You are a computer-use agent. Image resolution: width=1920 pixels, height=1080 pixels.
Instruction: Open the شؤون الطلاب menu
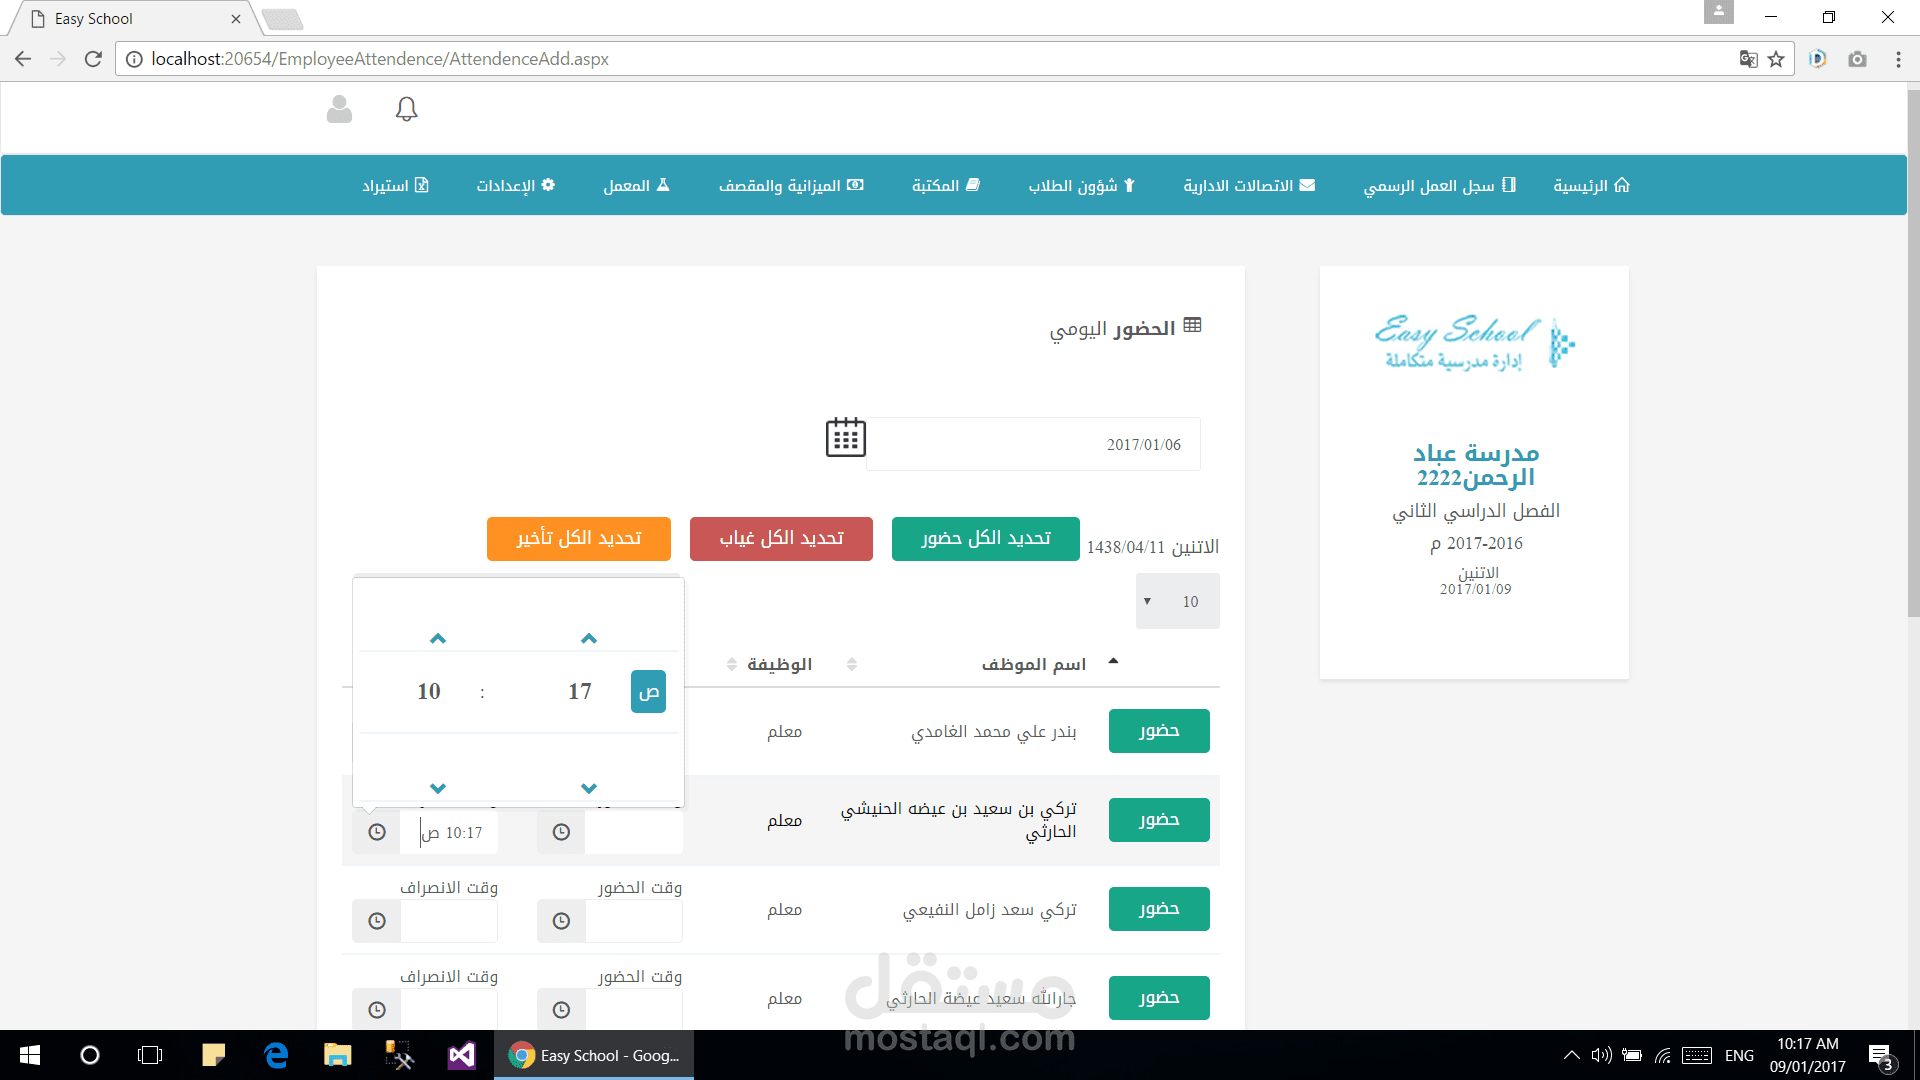pyautogui.click(x=1081, y=185)
